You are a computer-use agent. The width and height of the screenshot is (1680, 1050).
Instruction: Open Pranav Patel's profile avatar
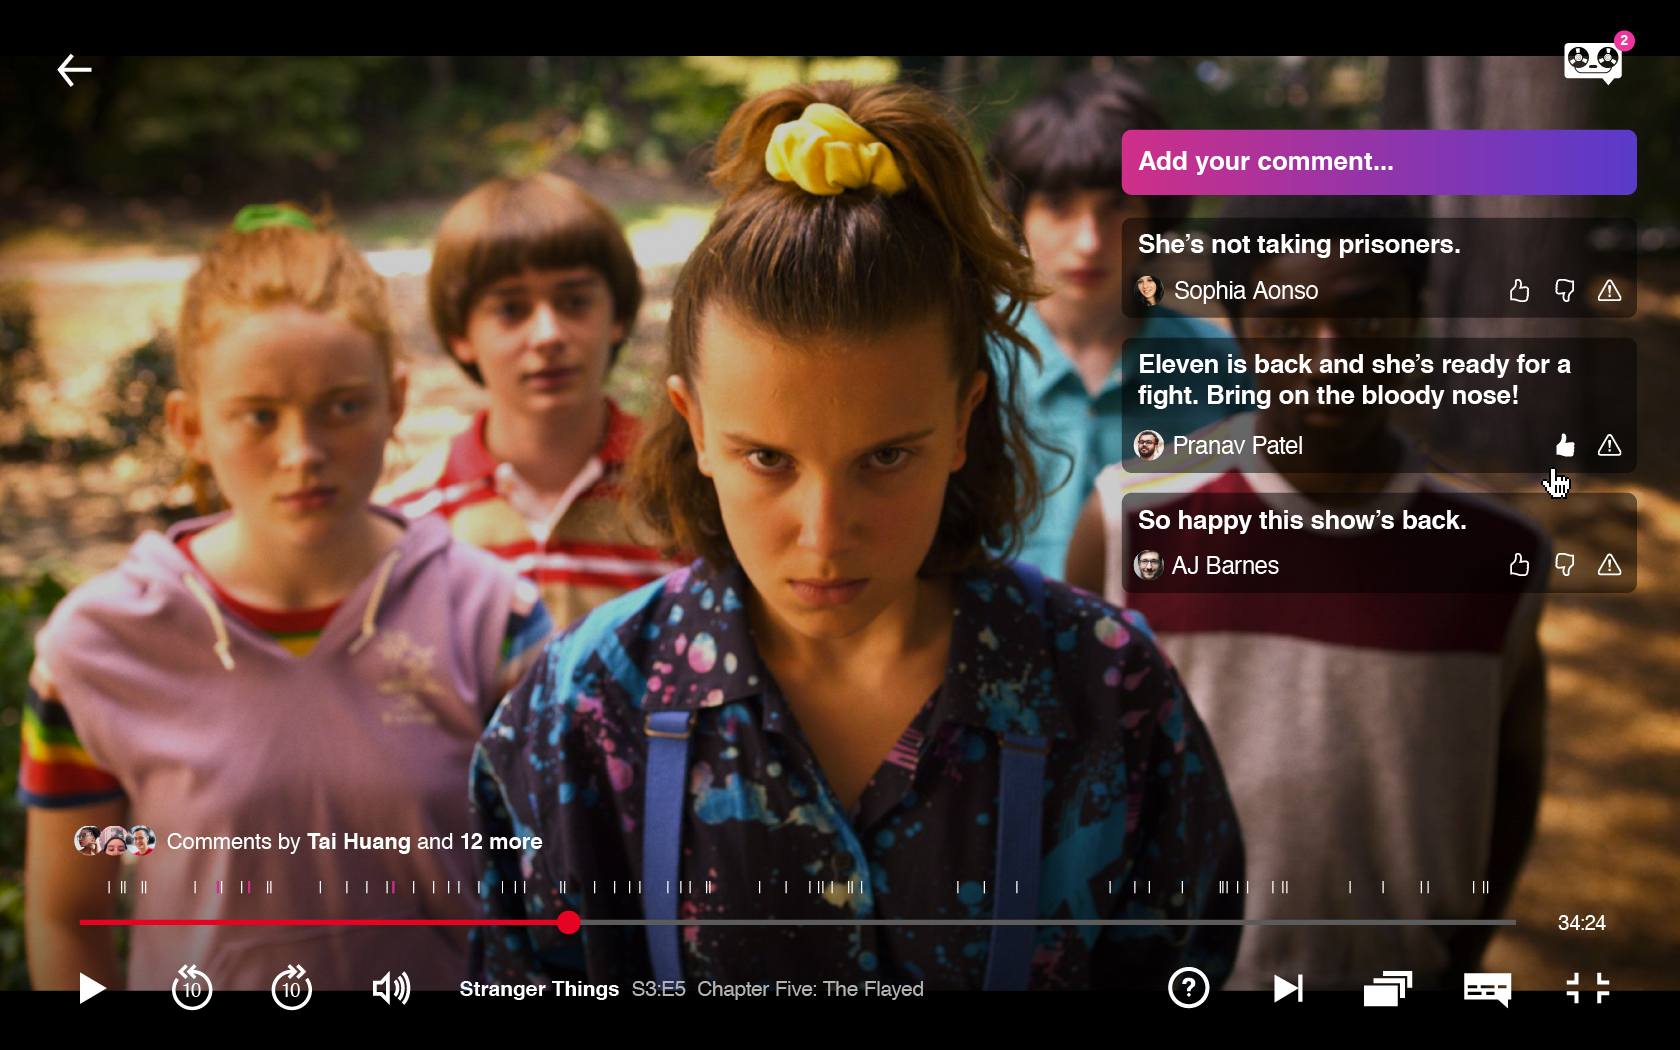[x=1149, y=445]
